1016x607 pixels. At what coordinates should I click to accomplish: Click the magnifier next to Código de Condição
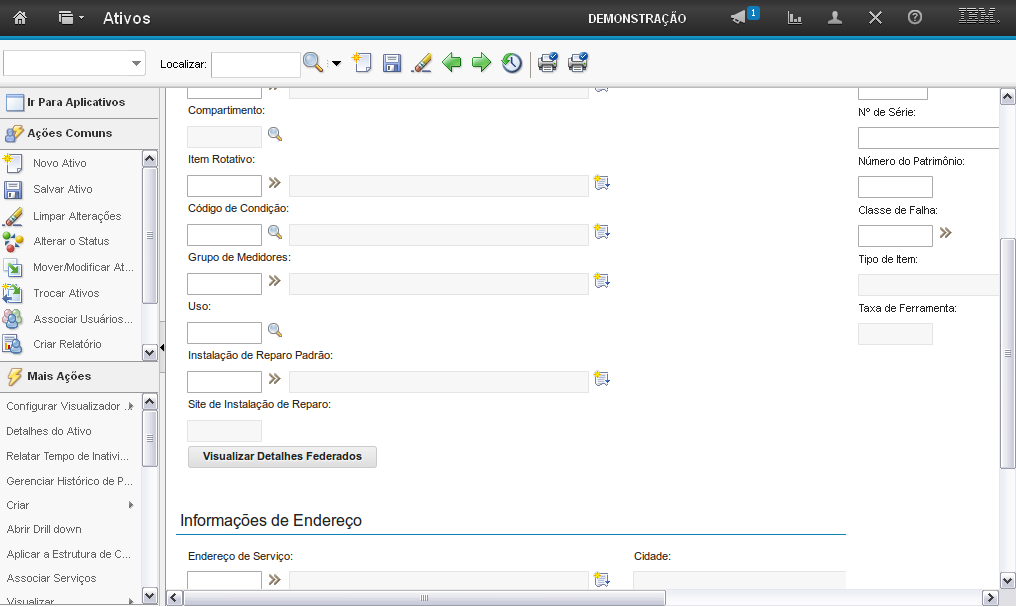(275, 233)
